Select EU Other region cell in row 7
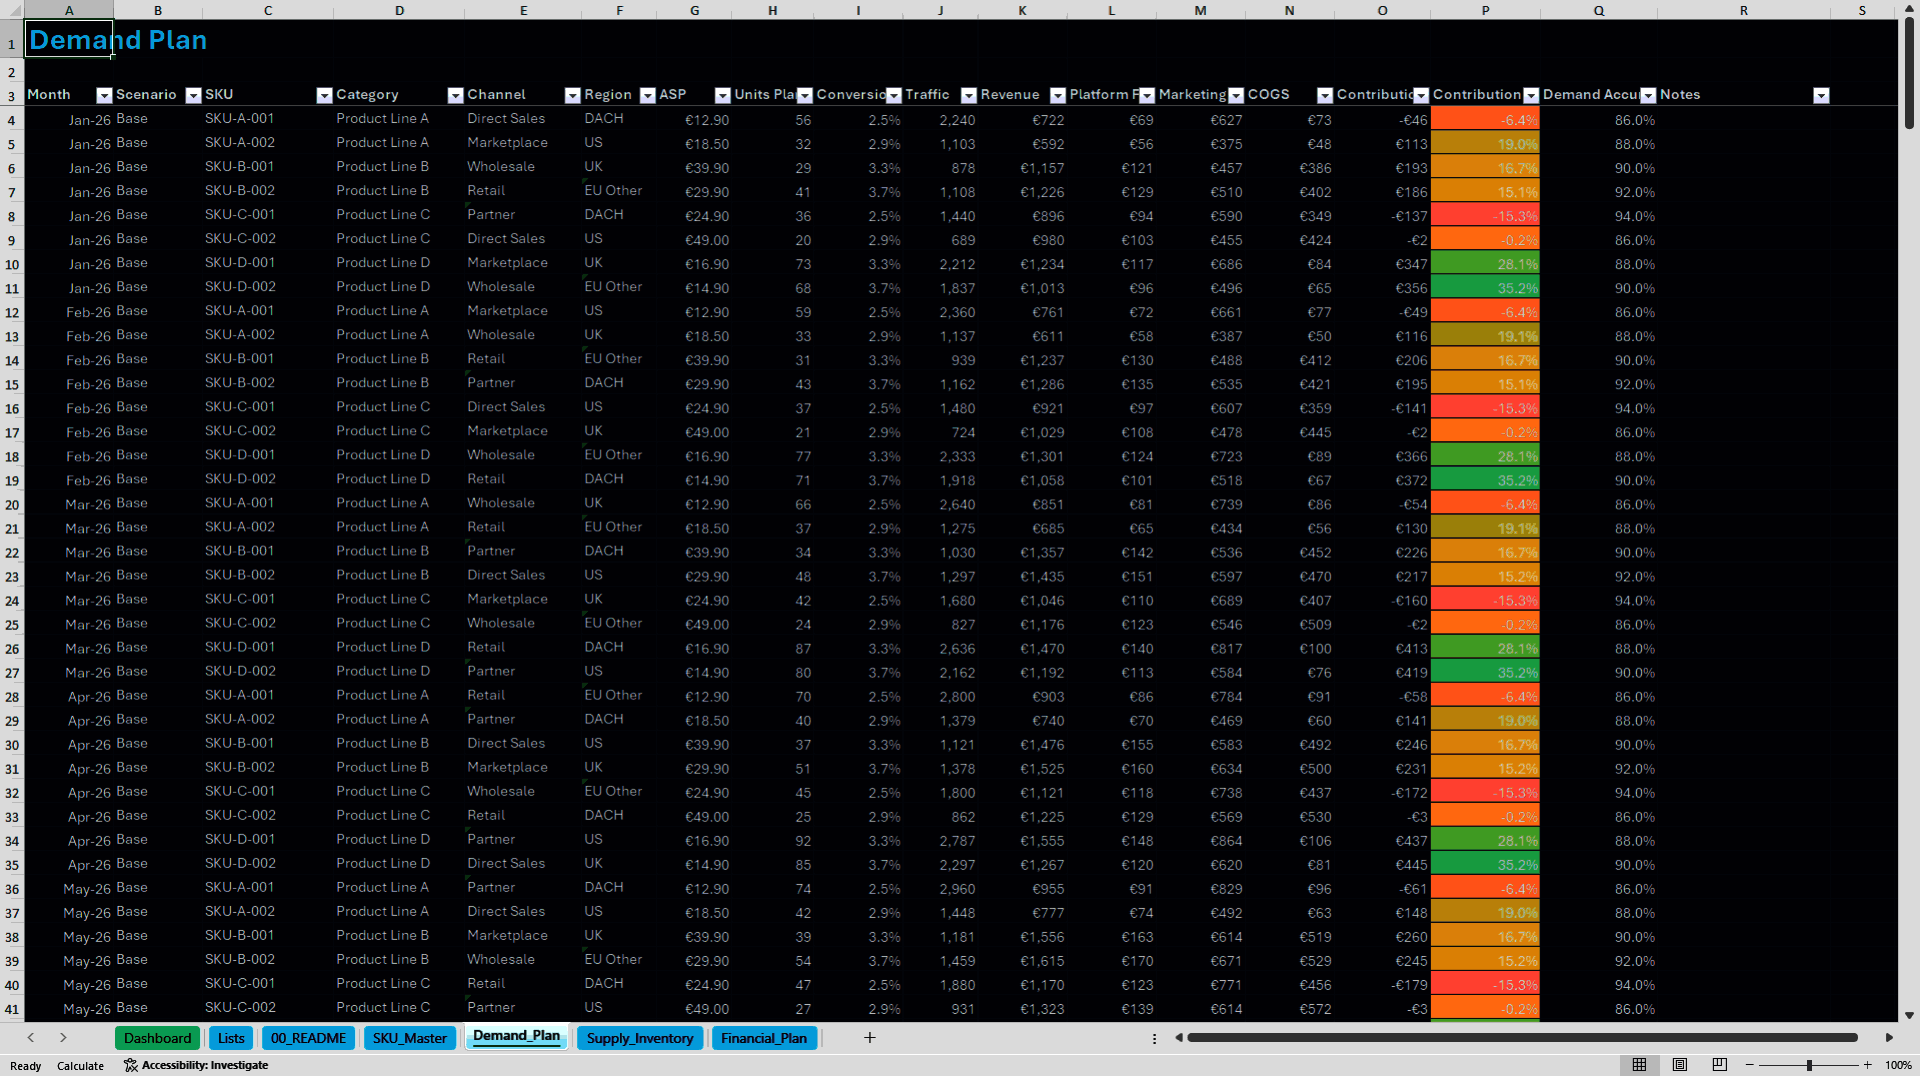 [619, 191]
